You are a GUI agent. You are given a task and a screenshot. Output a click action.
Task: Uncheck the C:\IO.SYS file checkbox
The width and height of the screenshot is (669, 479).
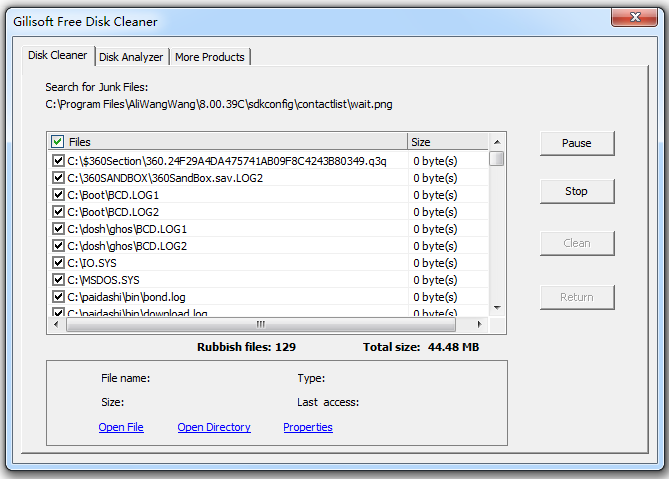coord(58,262)
